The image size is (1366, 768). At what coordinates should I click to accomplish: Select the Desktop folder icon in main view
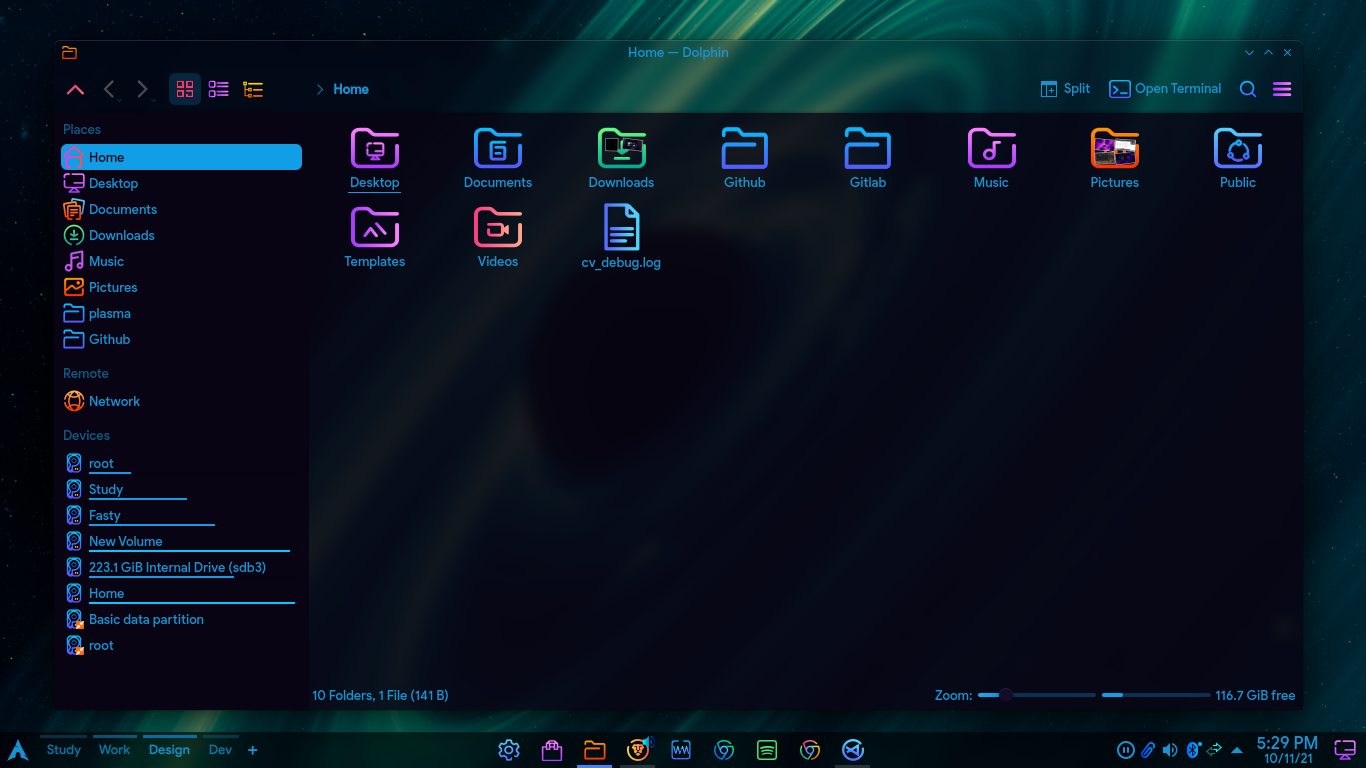tap(375, 149)
